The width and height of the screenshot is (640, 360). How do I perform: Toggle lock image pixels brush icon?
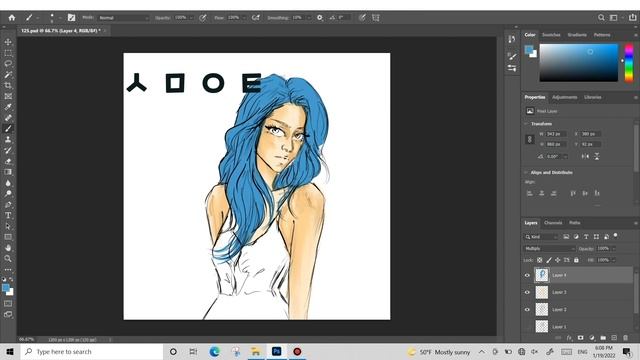[x=549, y=260]
